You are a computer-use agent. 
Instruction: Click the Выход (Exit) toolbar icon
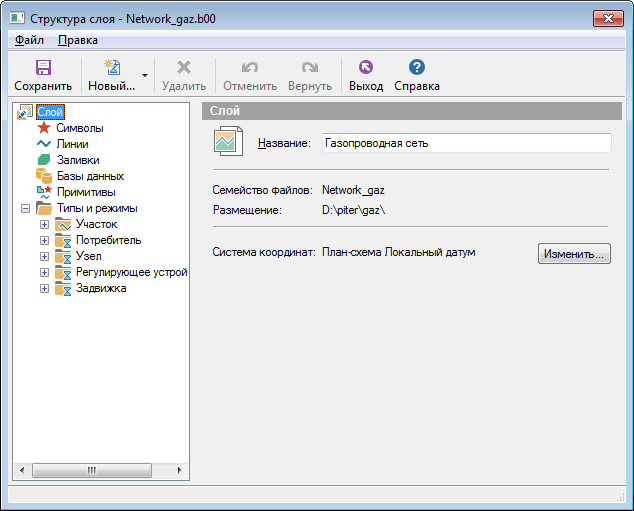coord(365,68)
